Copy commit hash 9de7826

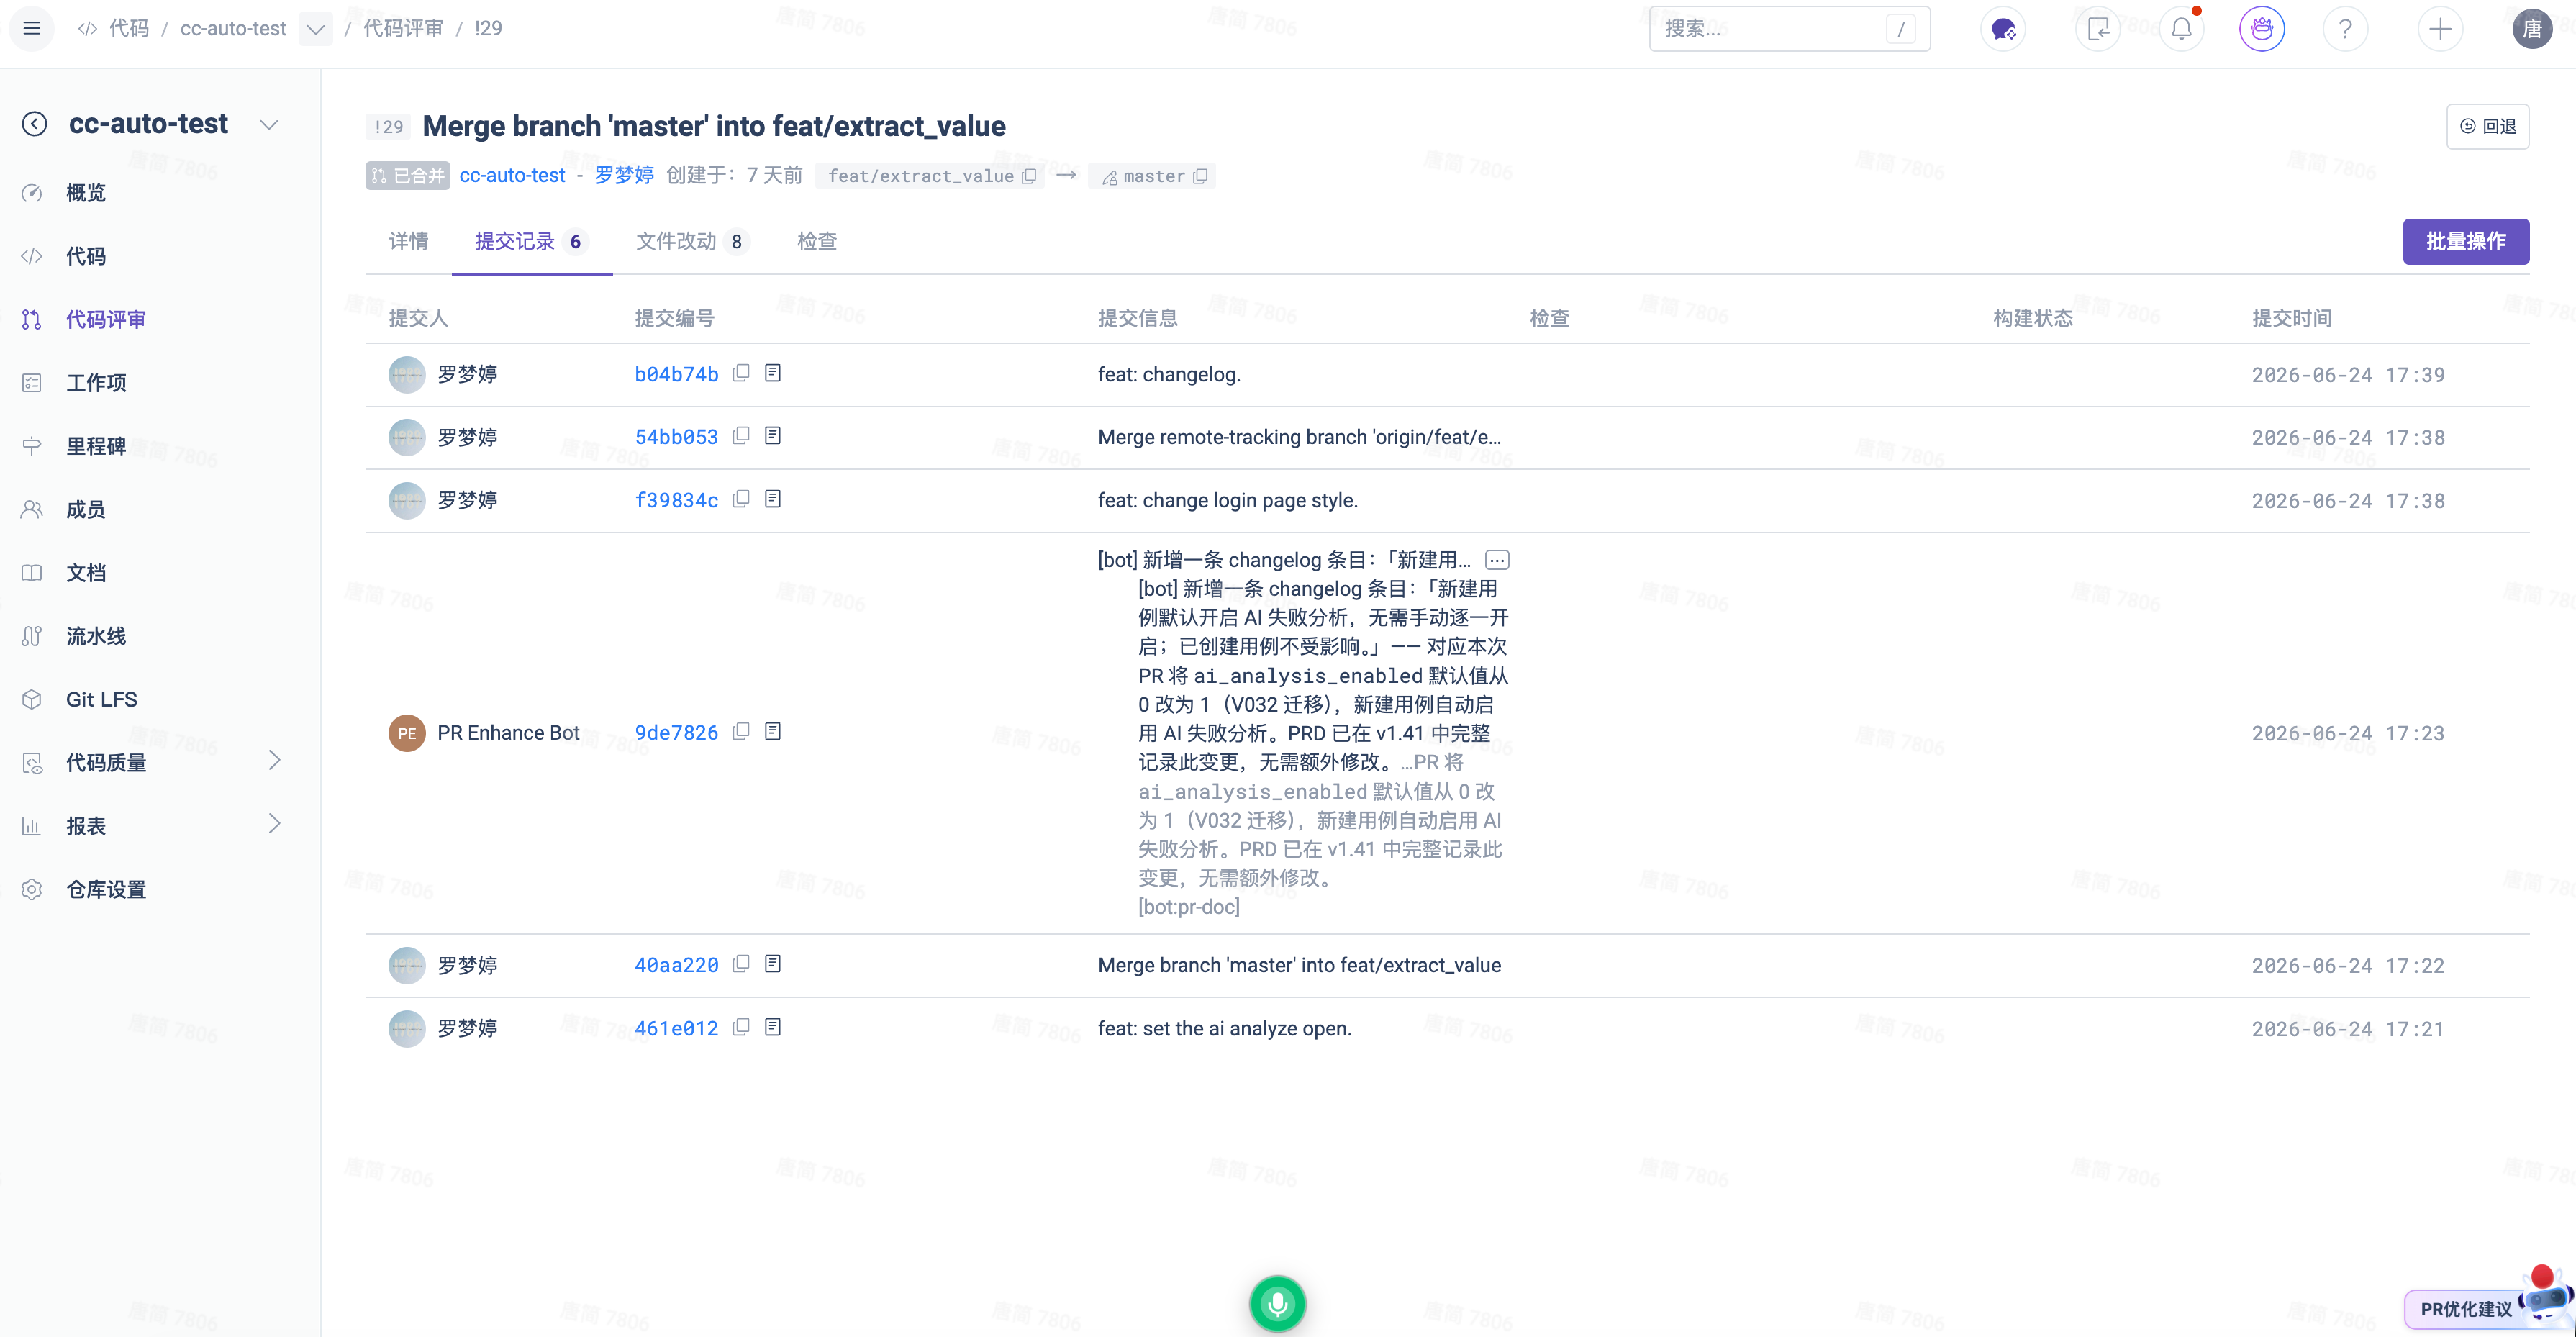(741, 732)
